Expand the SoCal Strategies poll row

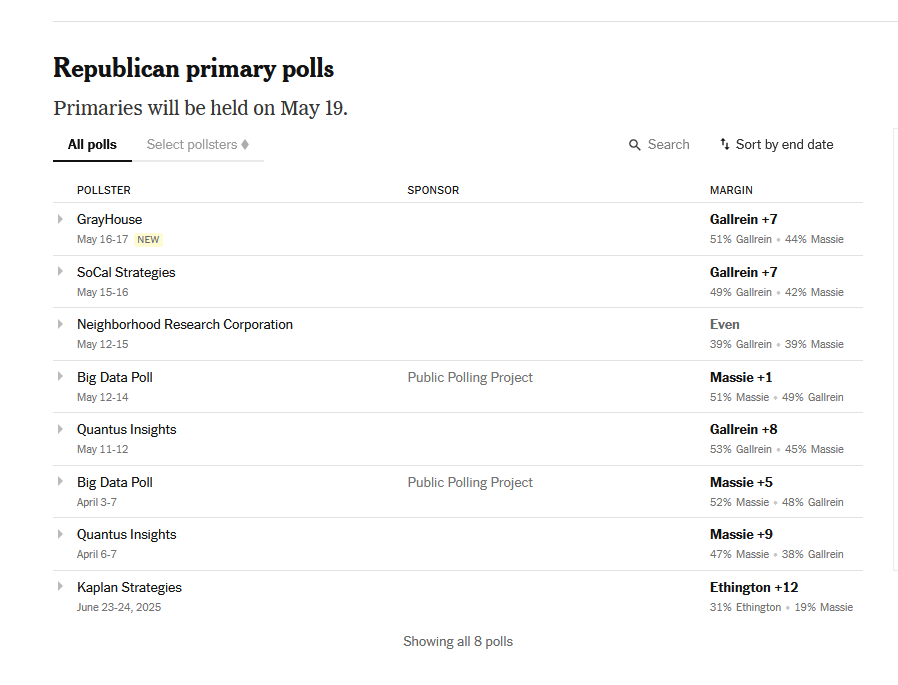(60, 271)
